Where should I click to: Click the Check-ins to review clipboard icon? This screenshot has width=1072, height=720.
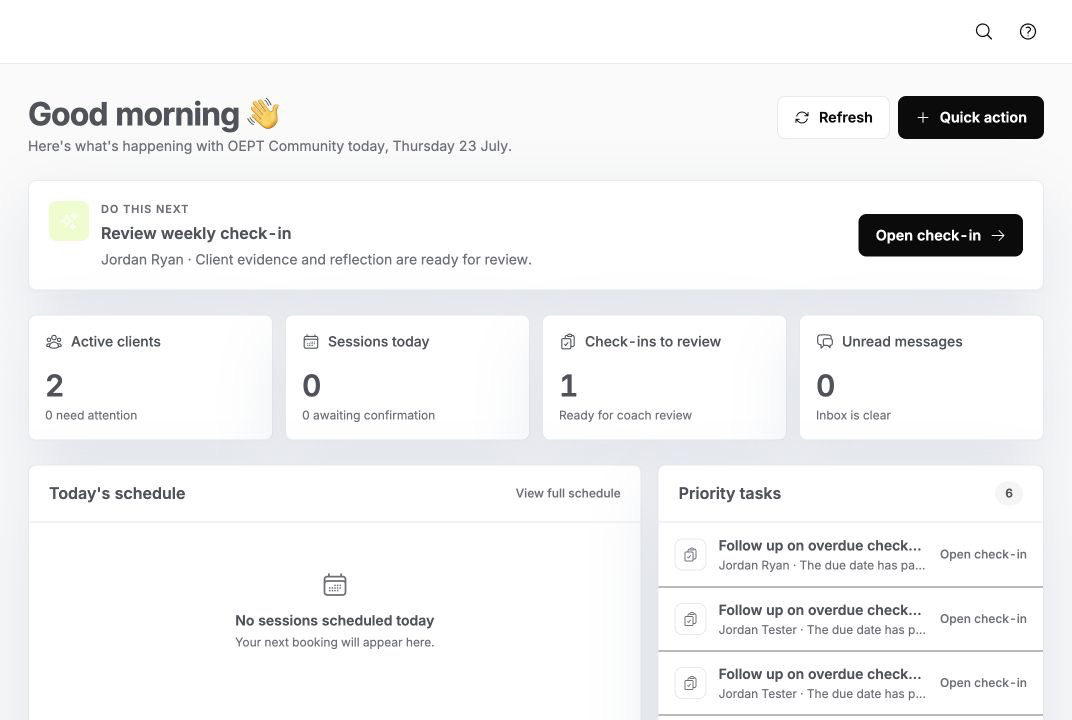pos(567,342)
